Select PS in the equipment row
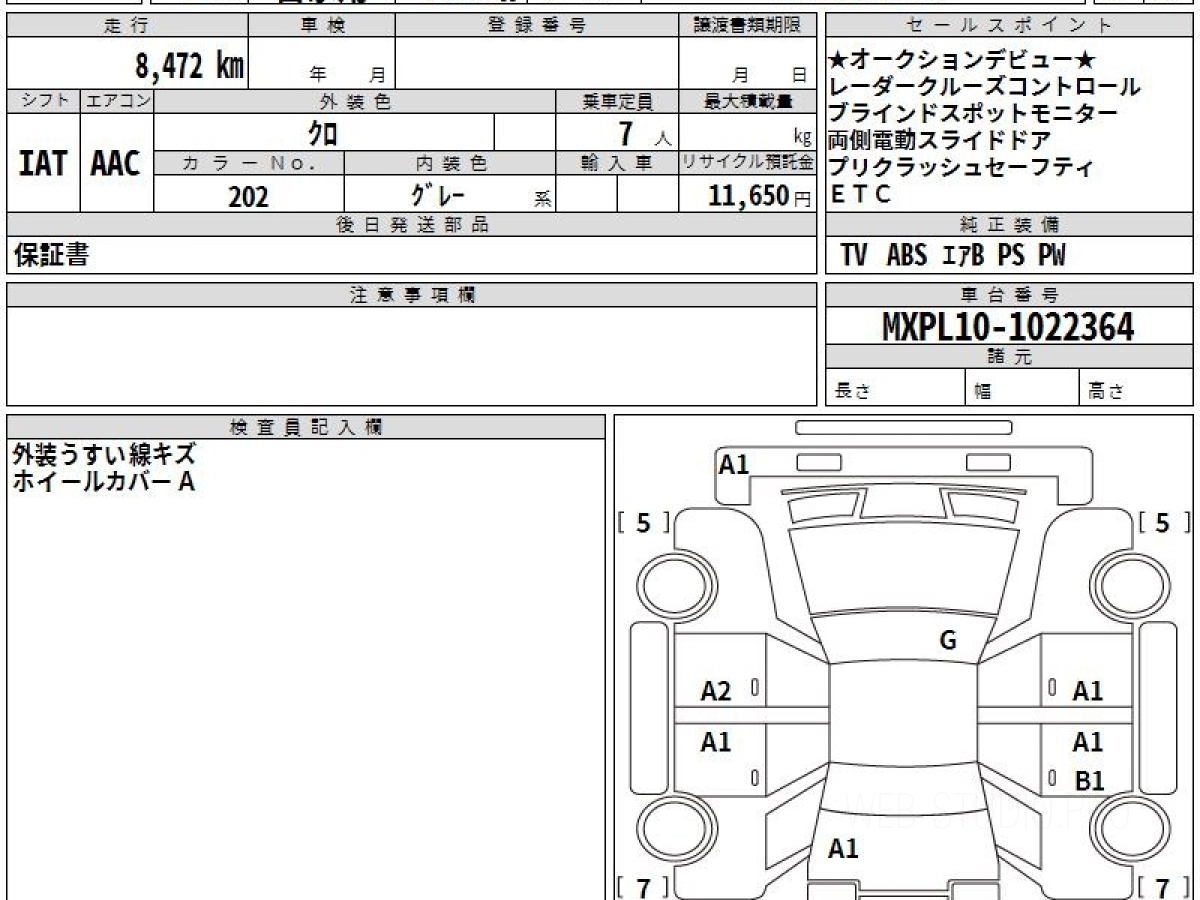Screen dimensions: 1200x900 pos(1011,256)
